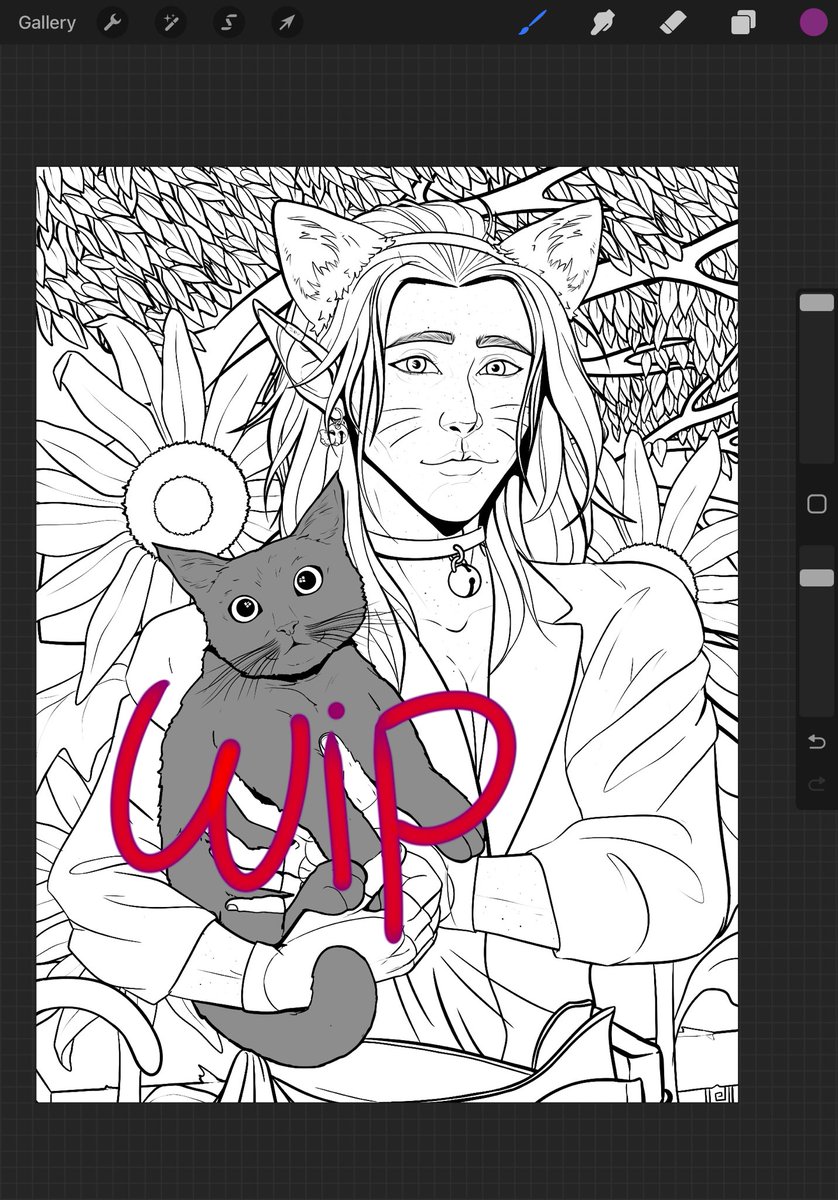Image resolution: width=838 pixels, height=1200 pixels.
Task: Click the brush size slider handle
Action: (817, 302)
